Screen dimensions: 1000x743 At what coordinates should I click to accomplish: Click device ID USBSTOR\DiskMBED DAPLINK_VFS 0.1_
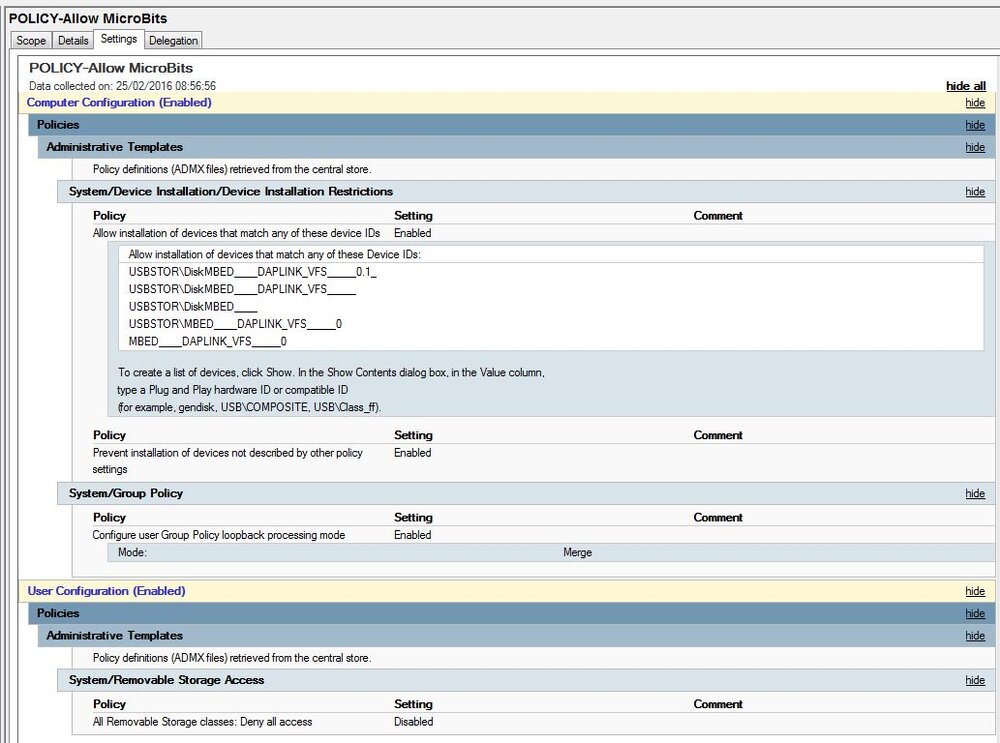point(253,272)
